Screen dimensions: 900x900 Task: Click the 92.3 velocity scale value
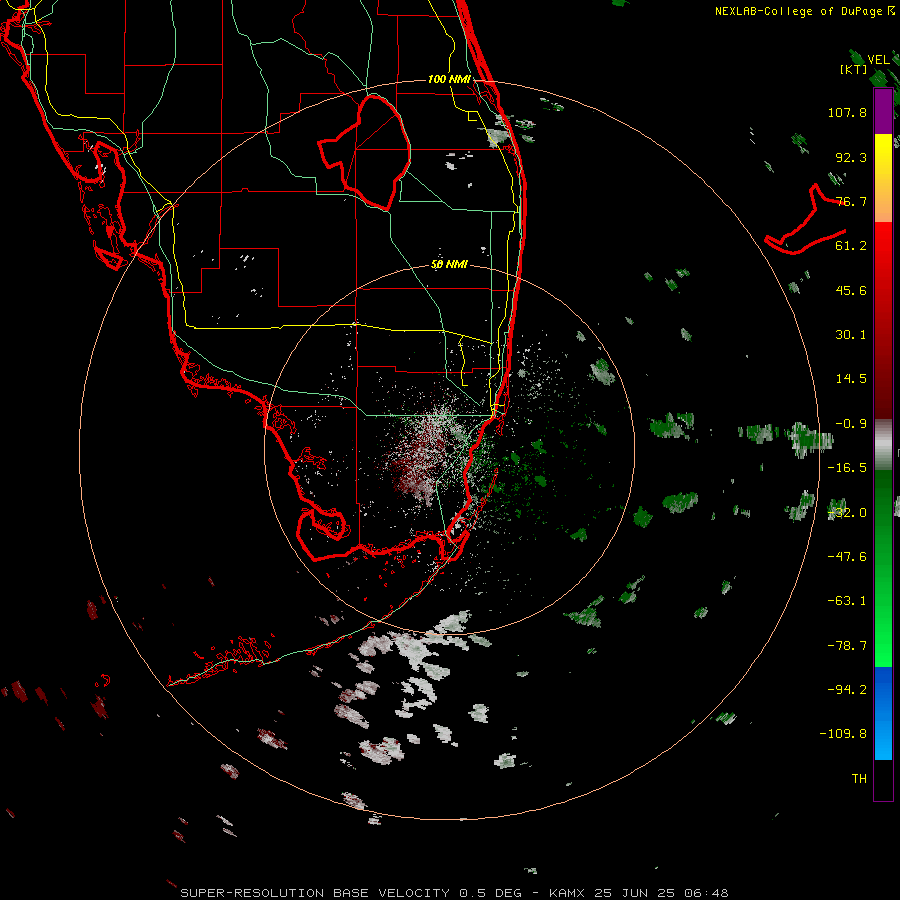851,157
